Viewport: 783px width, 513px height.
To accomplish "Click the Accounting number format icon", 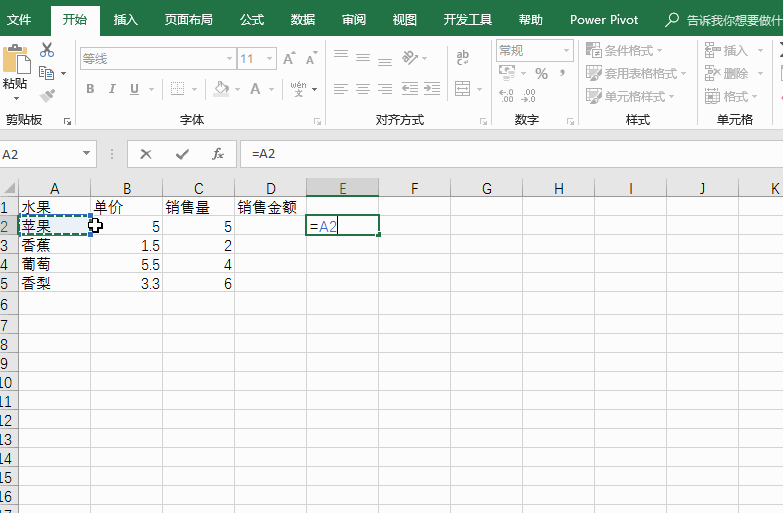I will [507, 73].
